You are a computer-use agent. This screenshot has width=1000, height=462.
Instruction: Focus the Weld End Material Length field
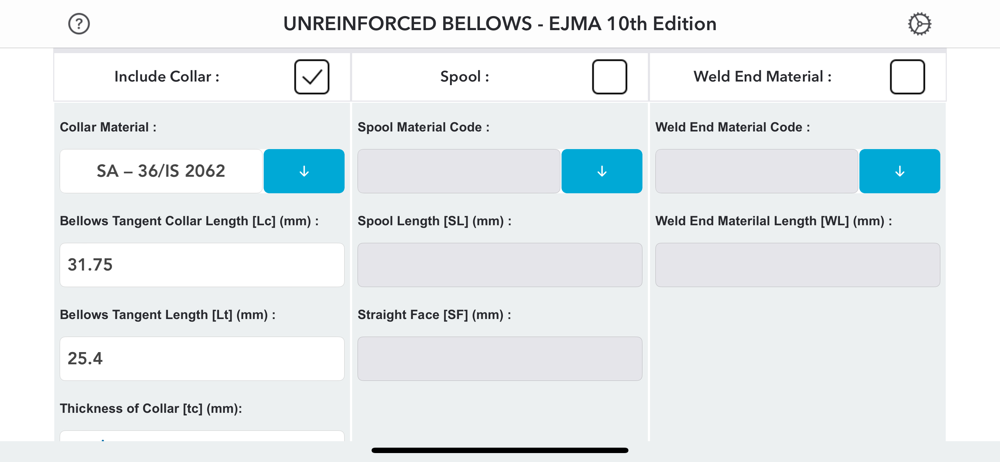coord(797,265)
